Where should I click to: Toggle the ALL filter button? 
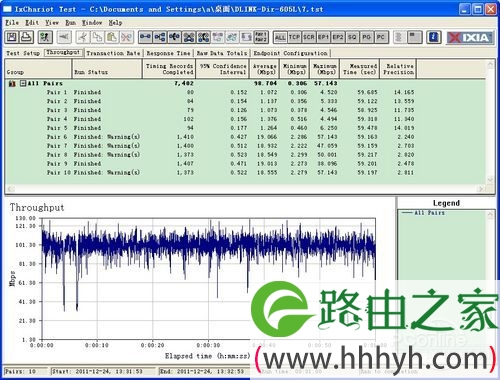[x=280, y=37]
